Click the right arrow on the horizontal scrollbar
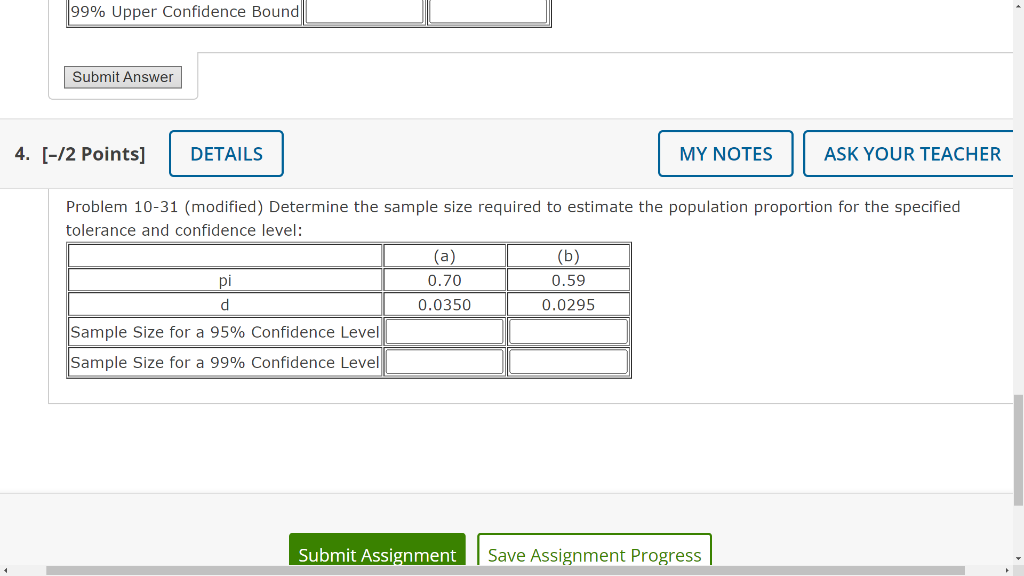1024x576 pixels. [x=1007, y=570]
